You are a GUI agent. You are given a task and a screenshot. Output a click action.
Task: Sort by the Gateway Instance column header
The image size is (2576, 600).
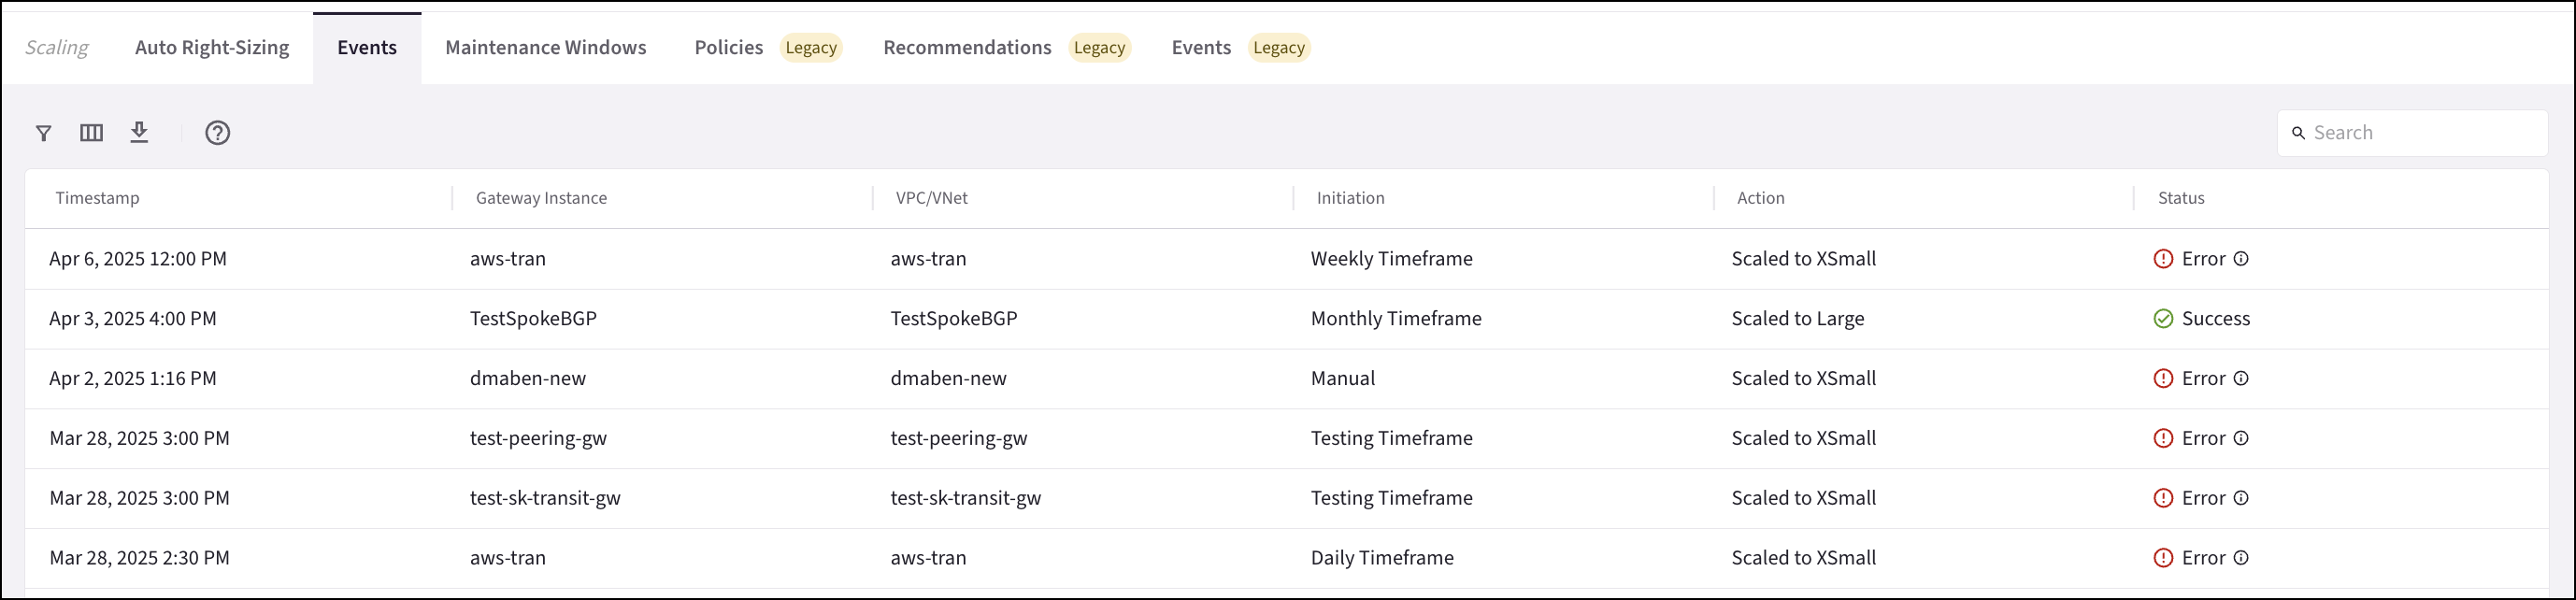pos(541,198)
